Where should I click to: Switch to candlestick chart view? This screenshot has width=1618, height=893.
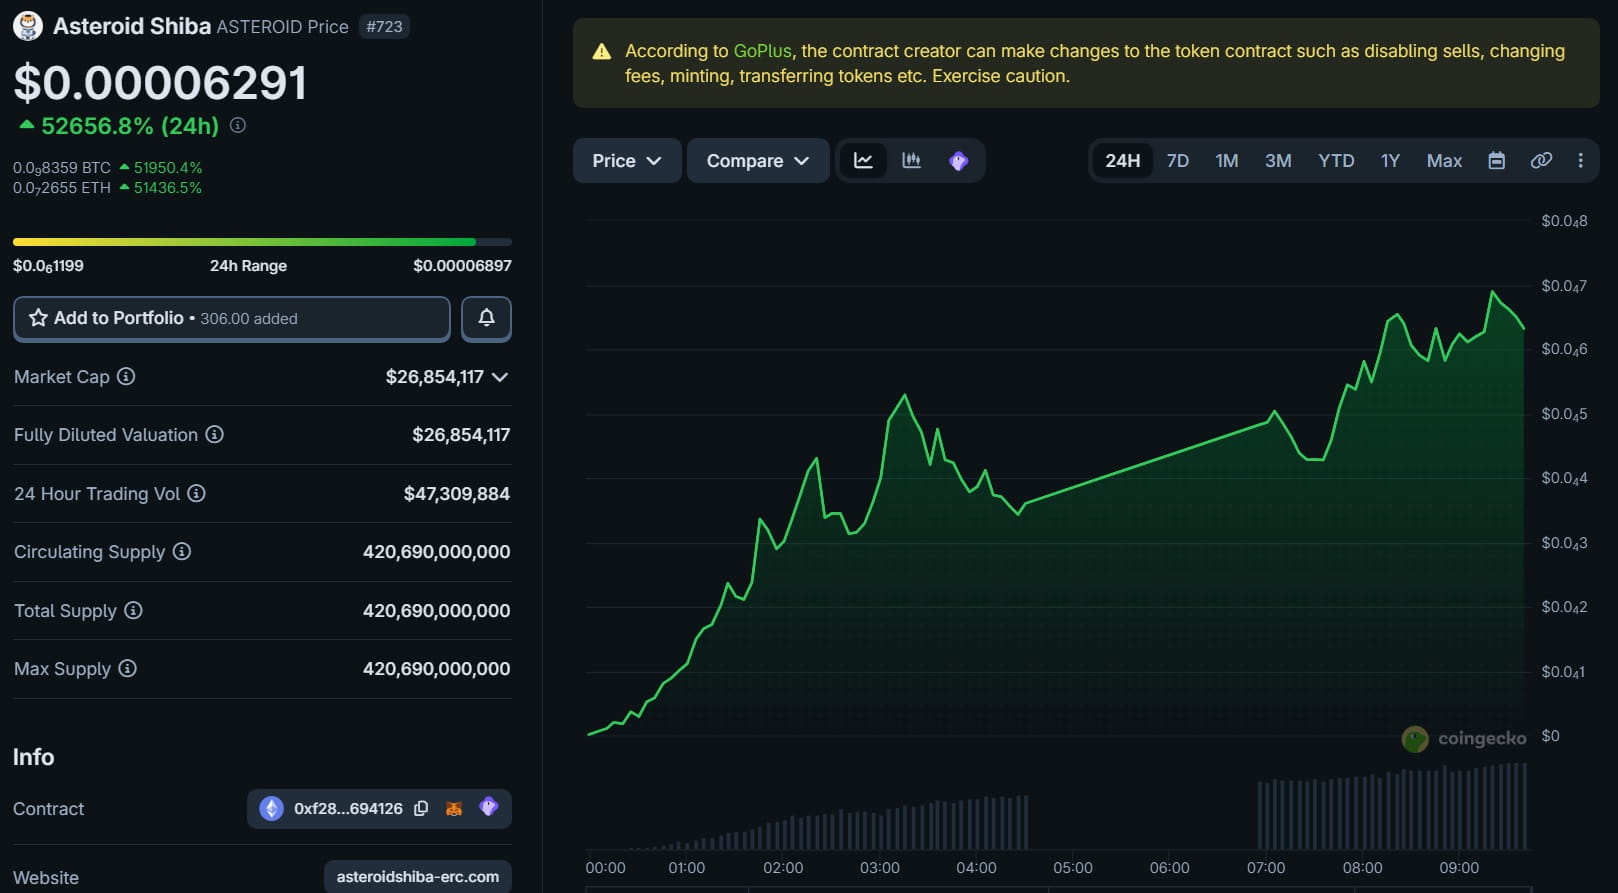pyautogui.click(x=911, y=161)
